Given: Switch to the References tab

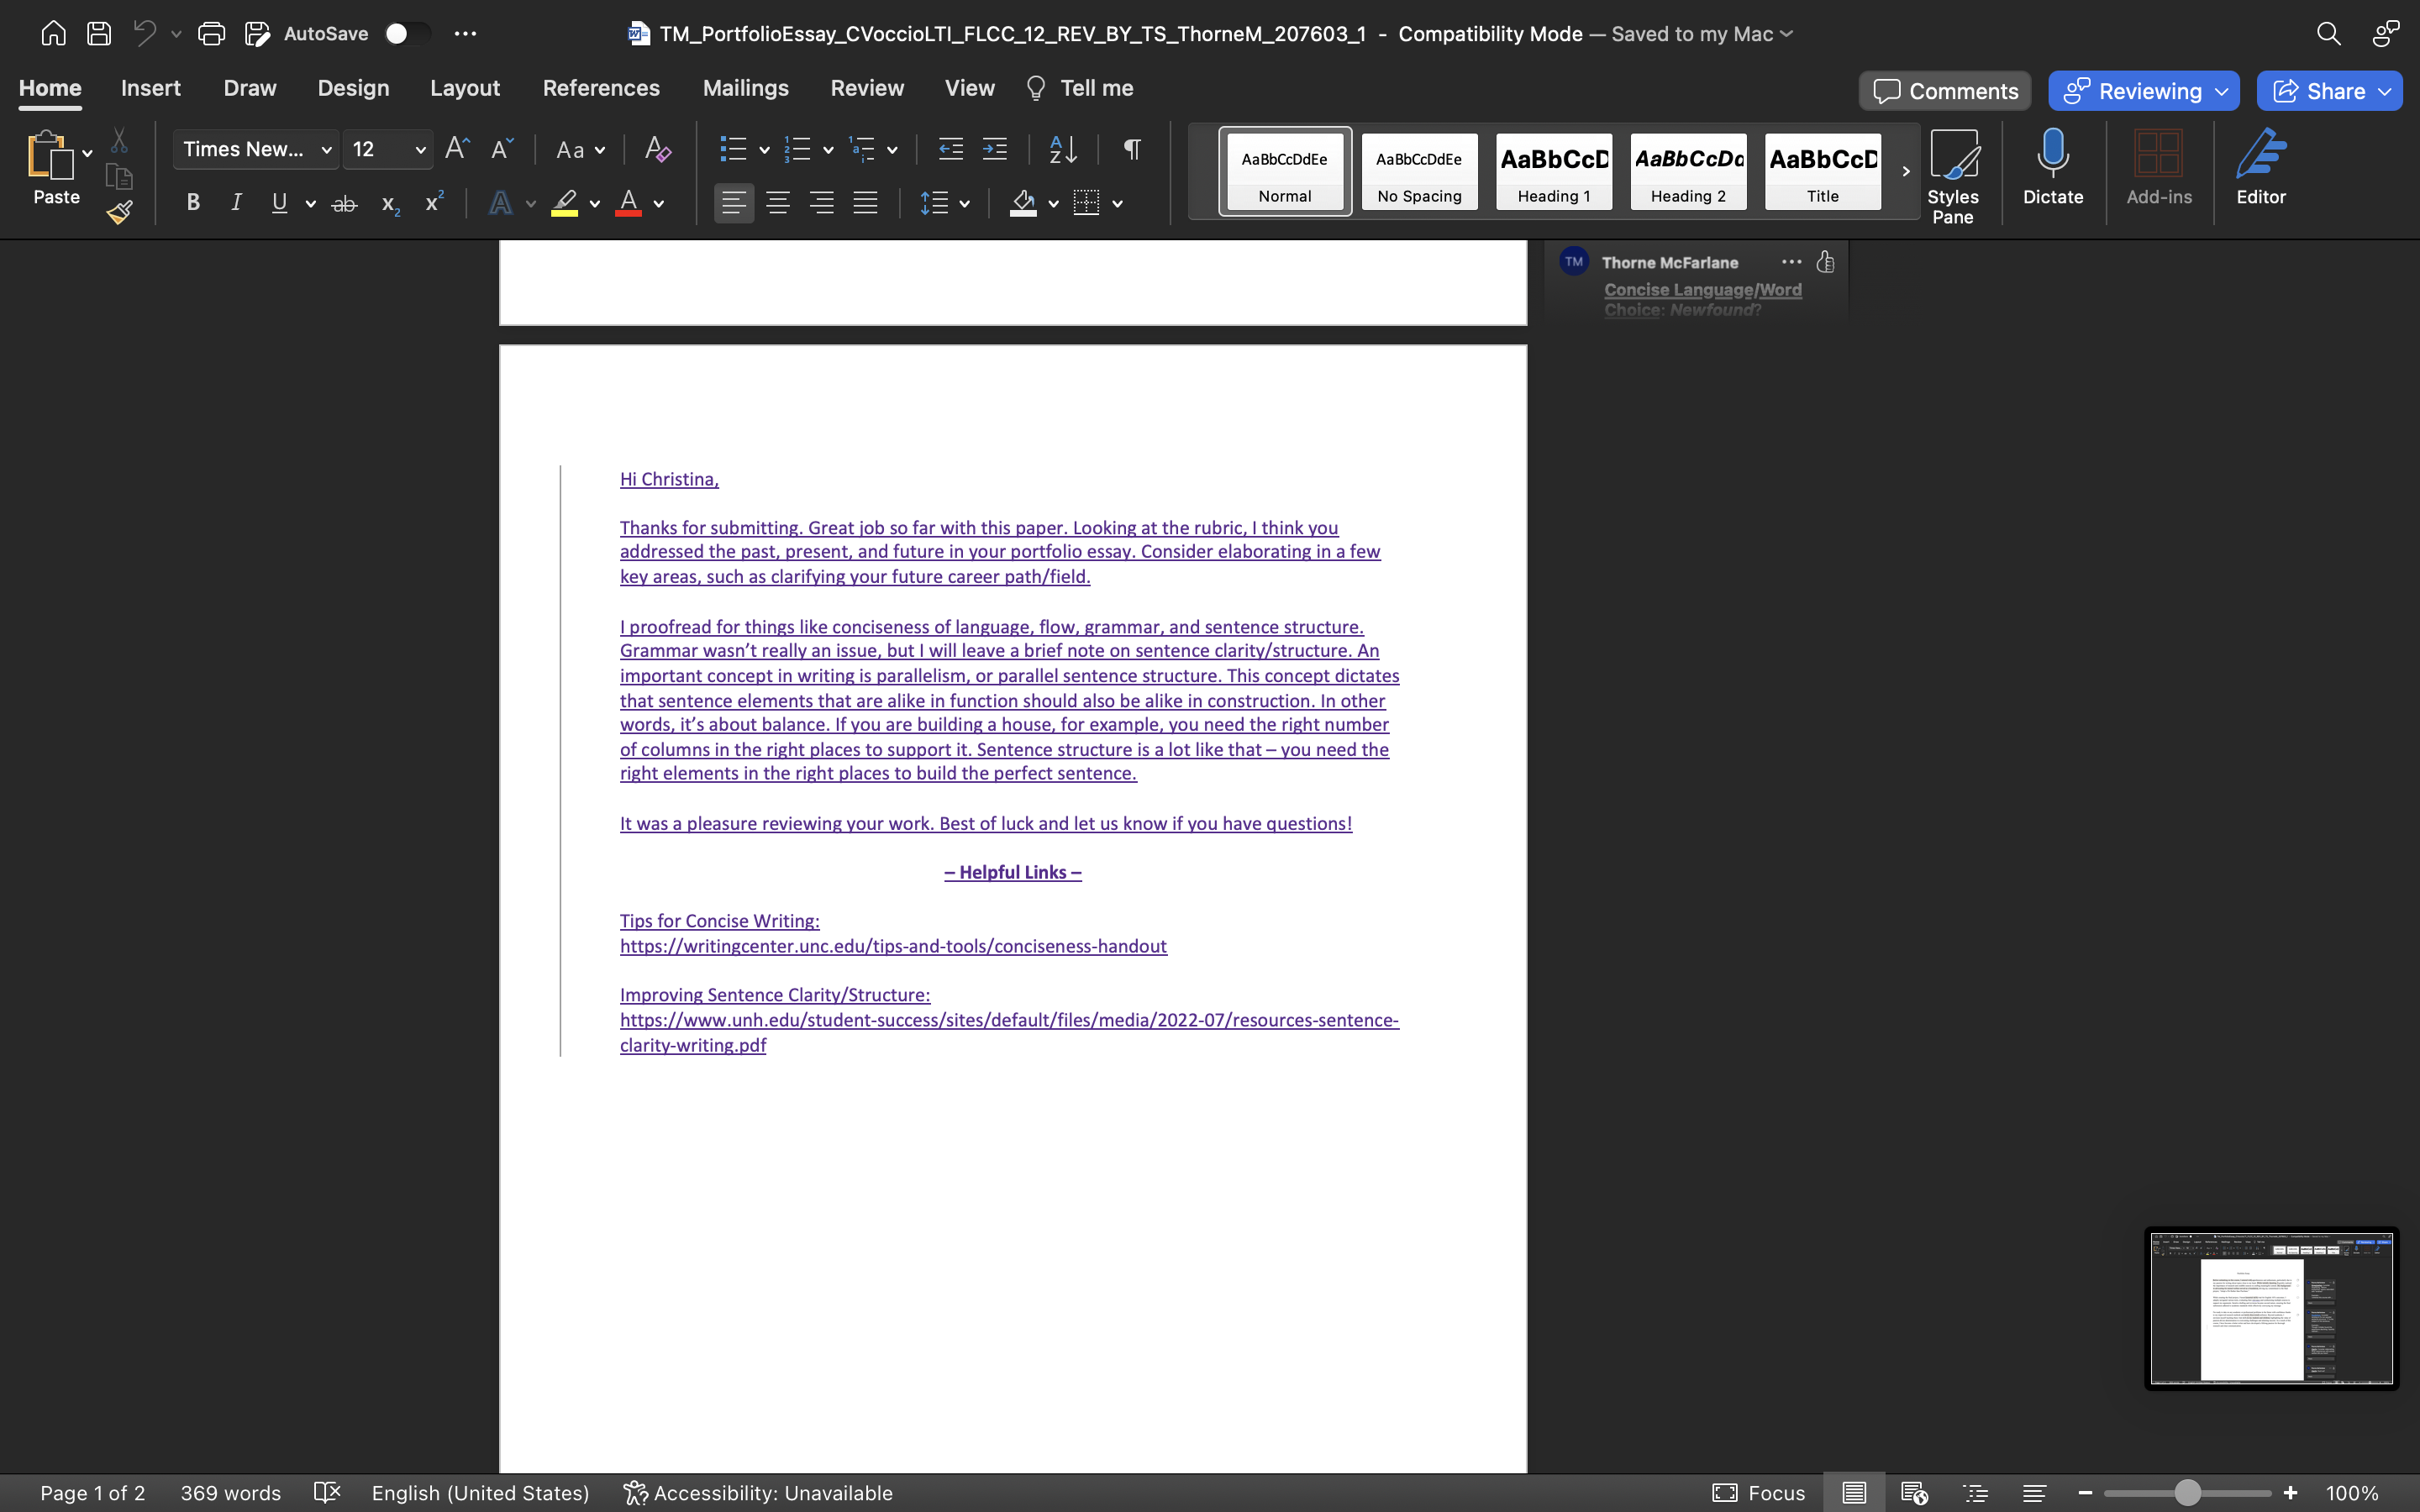Looking at the screenshot, I should [601, 88].
